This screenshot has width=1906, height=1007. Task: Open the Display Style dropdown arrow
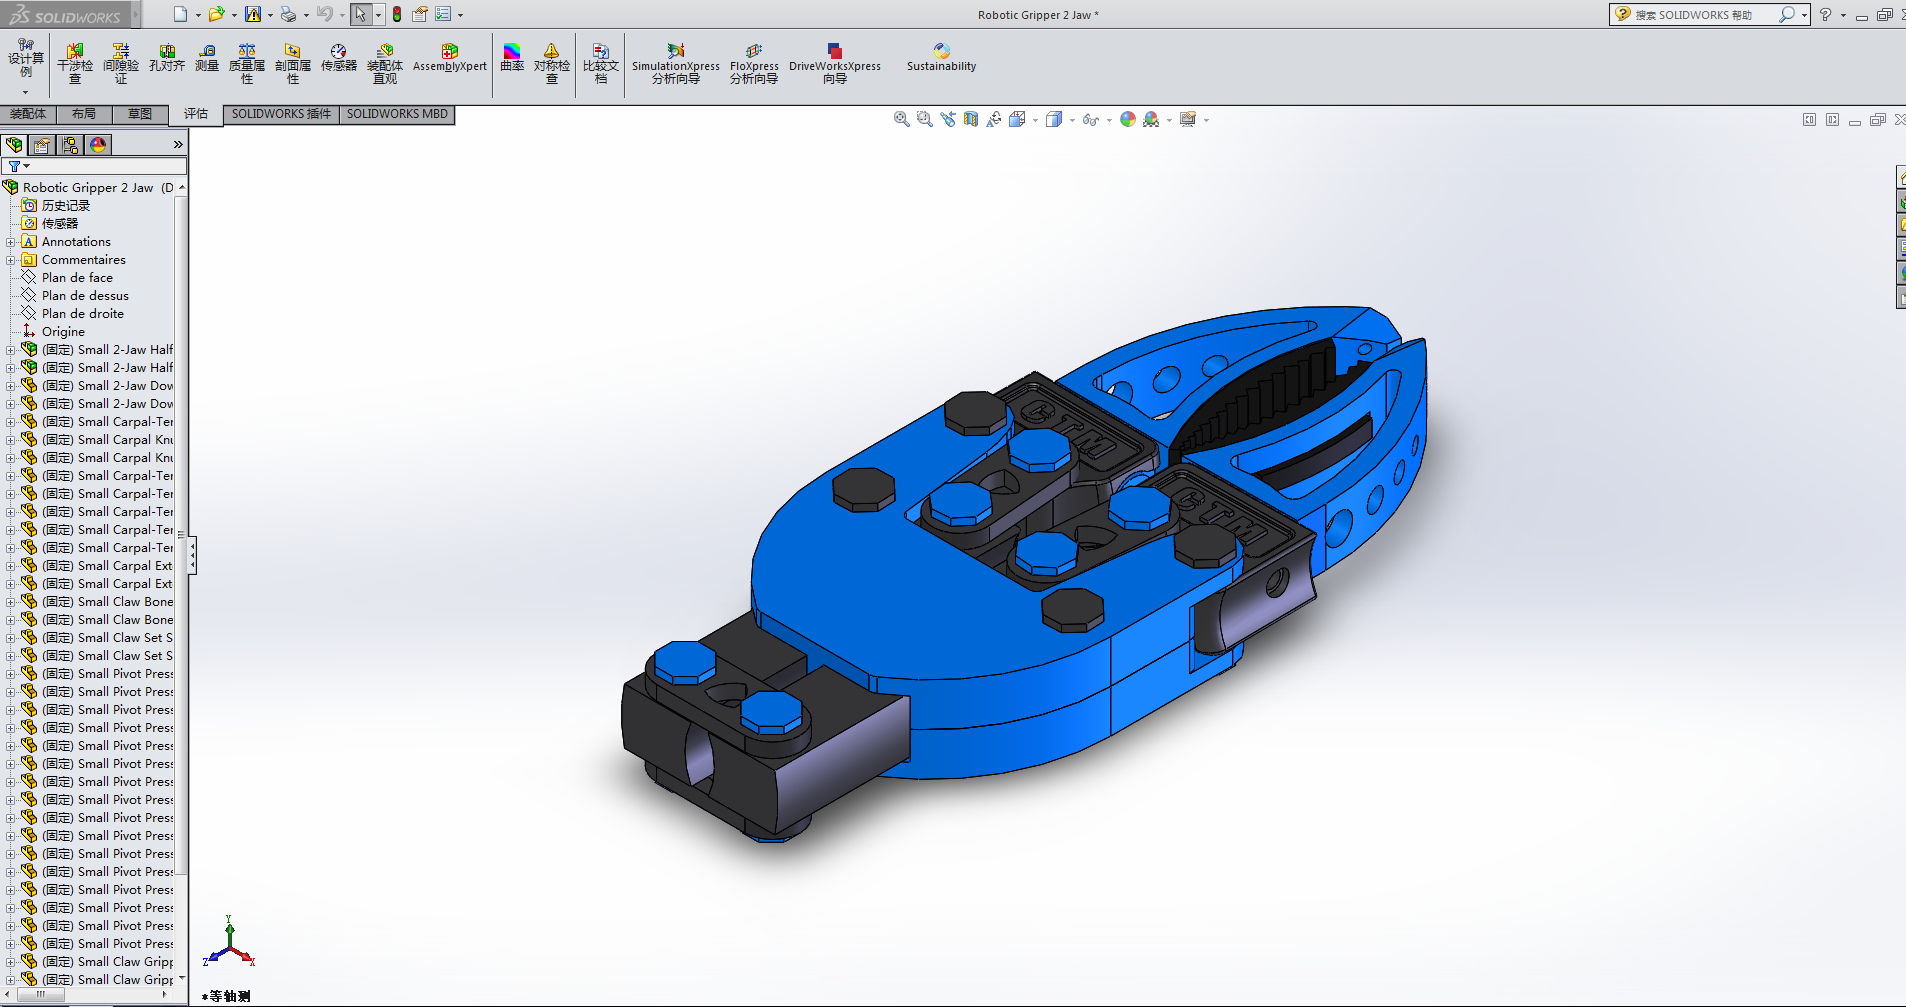tap(1072, 120)
